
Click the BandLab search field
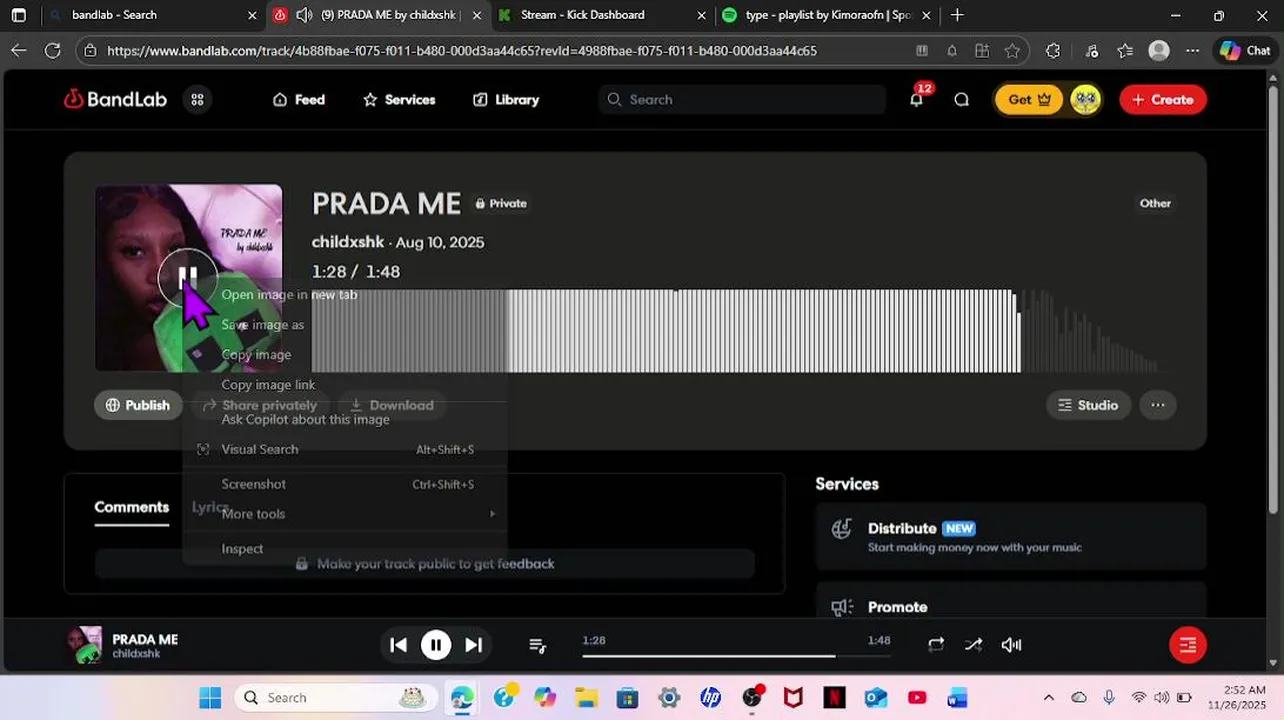[742, 99]
